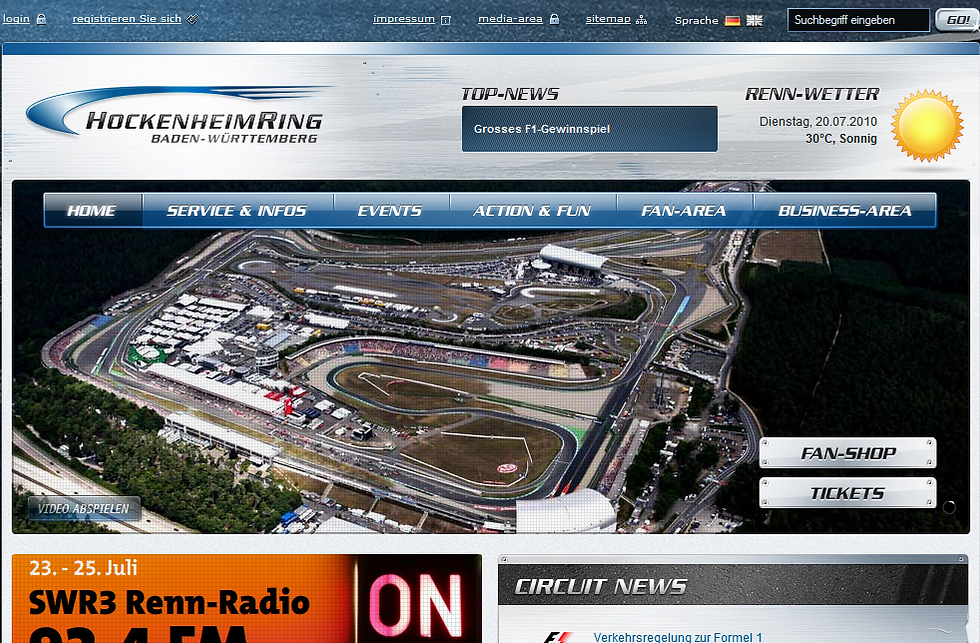
Task: Switch language with the British flag
Action: [755, 21]
